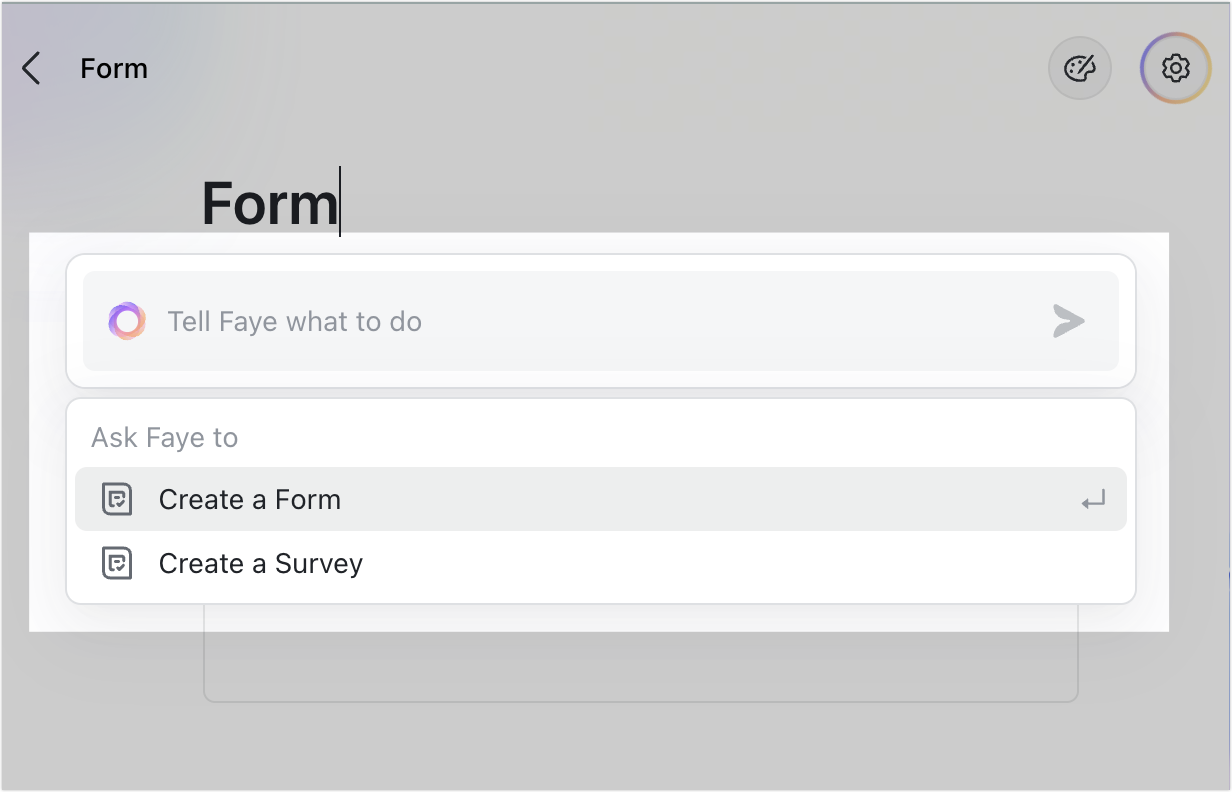This screenshot has width=1232, height=792.
Task: Click the "Form" page title heading
Action: pos(269,204)
